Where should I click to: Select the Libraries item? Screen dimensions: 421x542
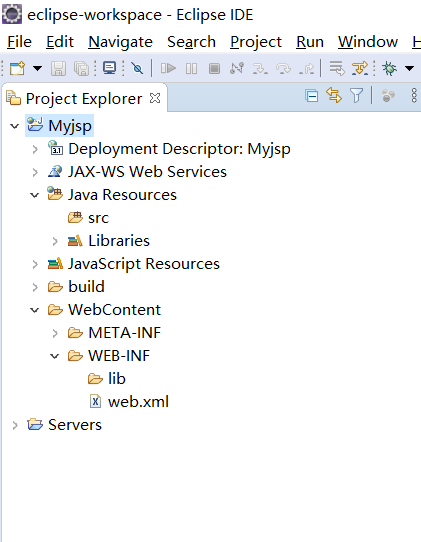pos(119,241)
